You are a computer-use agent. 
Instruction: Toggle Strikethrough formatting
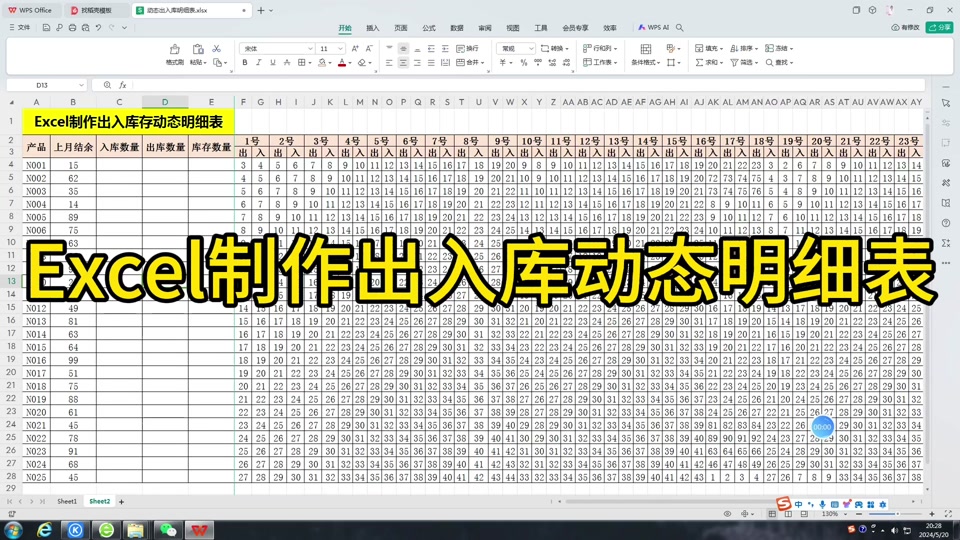pyautogui.click(x=287, y=62)
